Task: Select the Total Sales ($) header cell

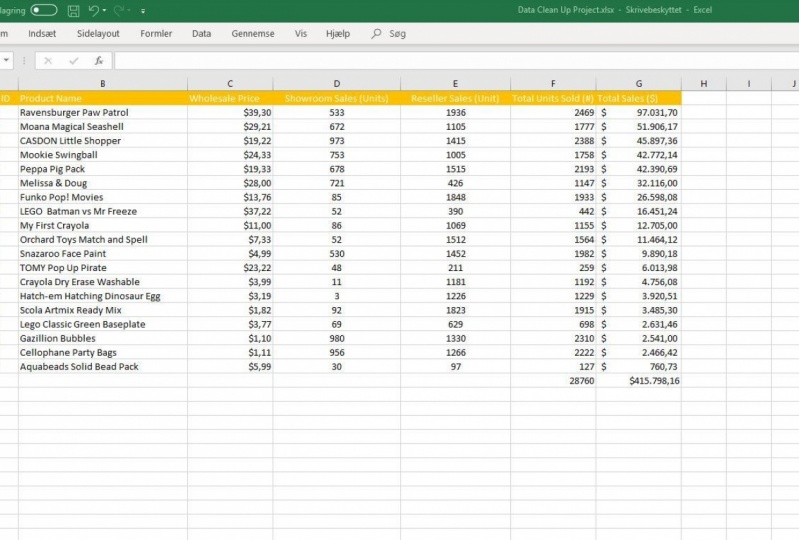Action: [x=638, y=98]
